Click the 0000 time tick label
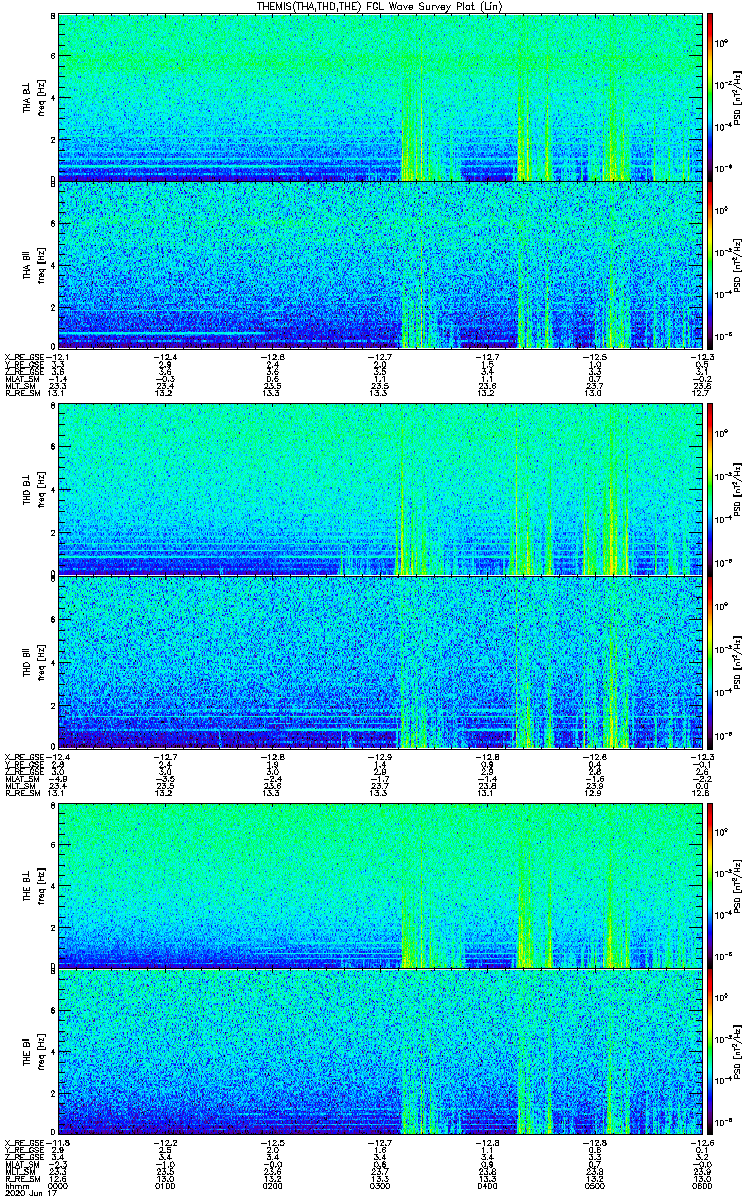 click(59, 1184)
